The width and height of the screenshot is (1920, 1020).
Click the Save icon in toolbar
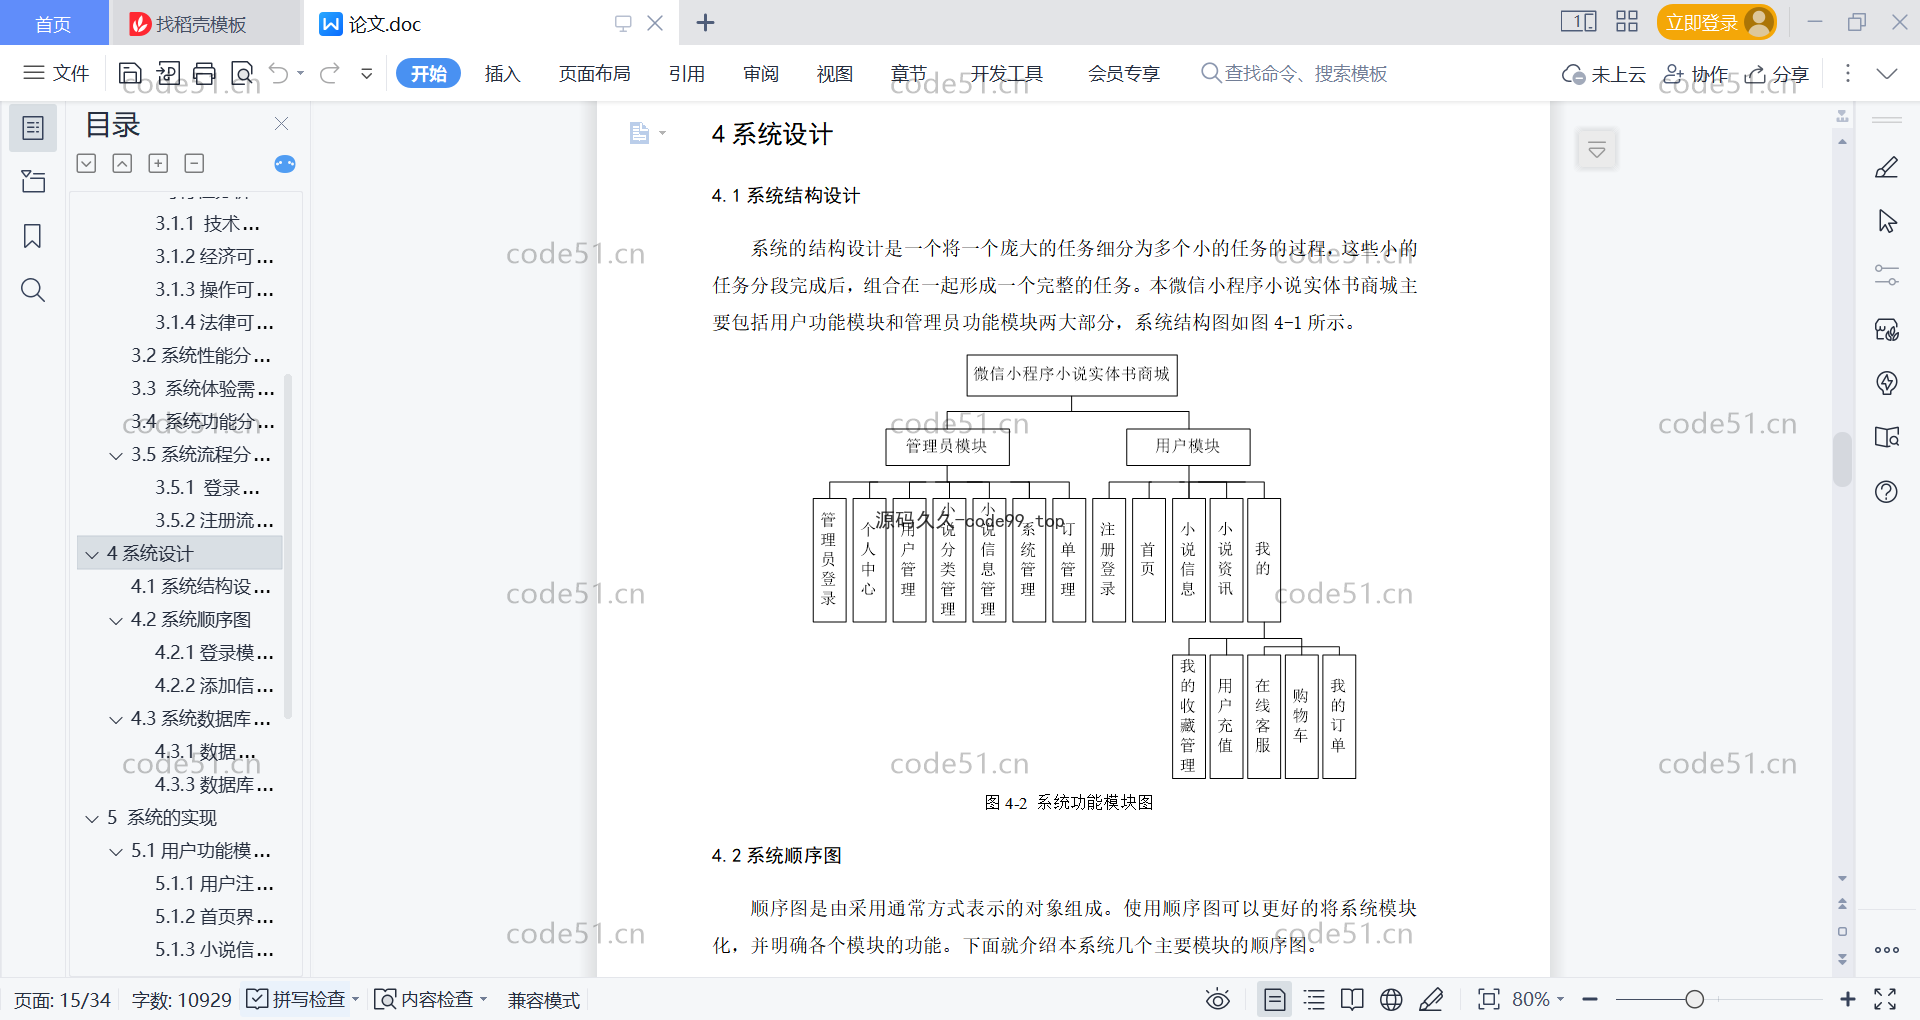pyautogui.click(x=130, y=73)
